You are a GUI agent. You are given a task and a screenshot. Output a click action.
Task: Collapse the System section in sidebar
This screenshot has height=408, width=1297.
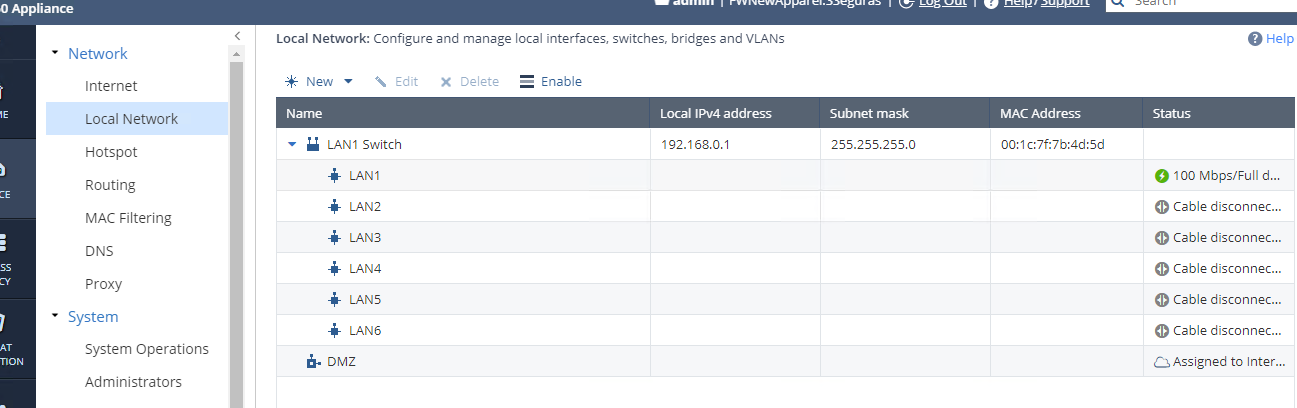pyautogui.click(x=55, y=317)
